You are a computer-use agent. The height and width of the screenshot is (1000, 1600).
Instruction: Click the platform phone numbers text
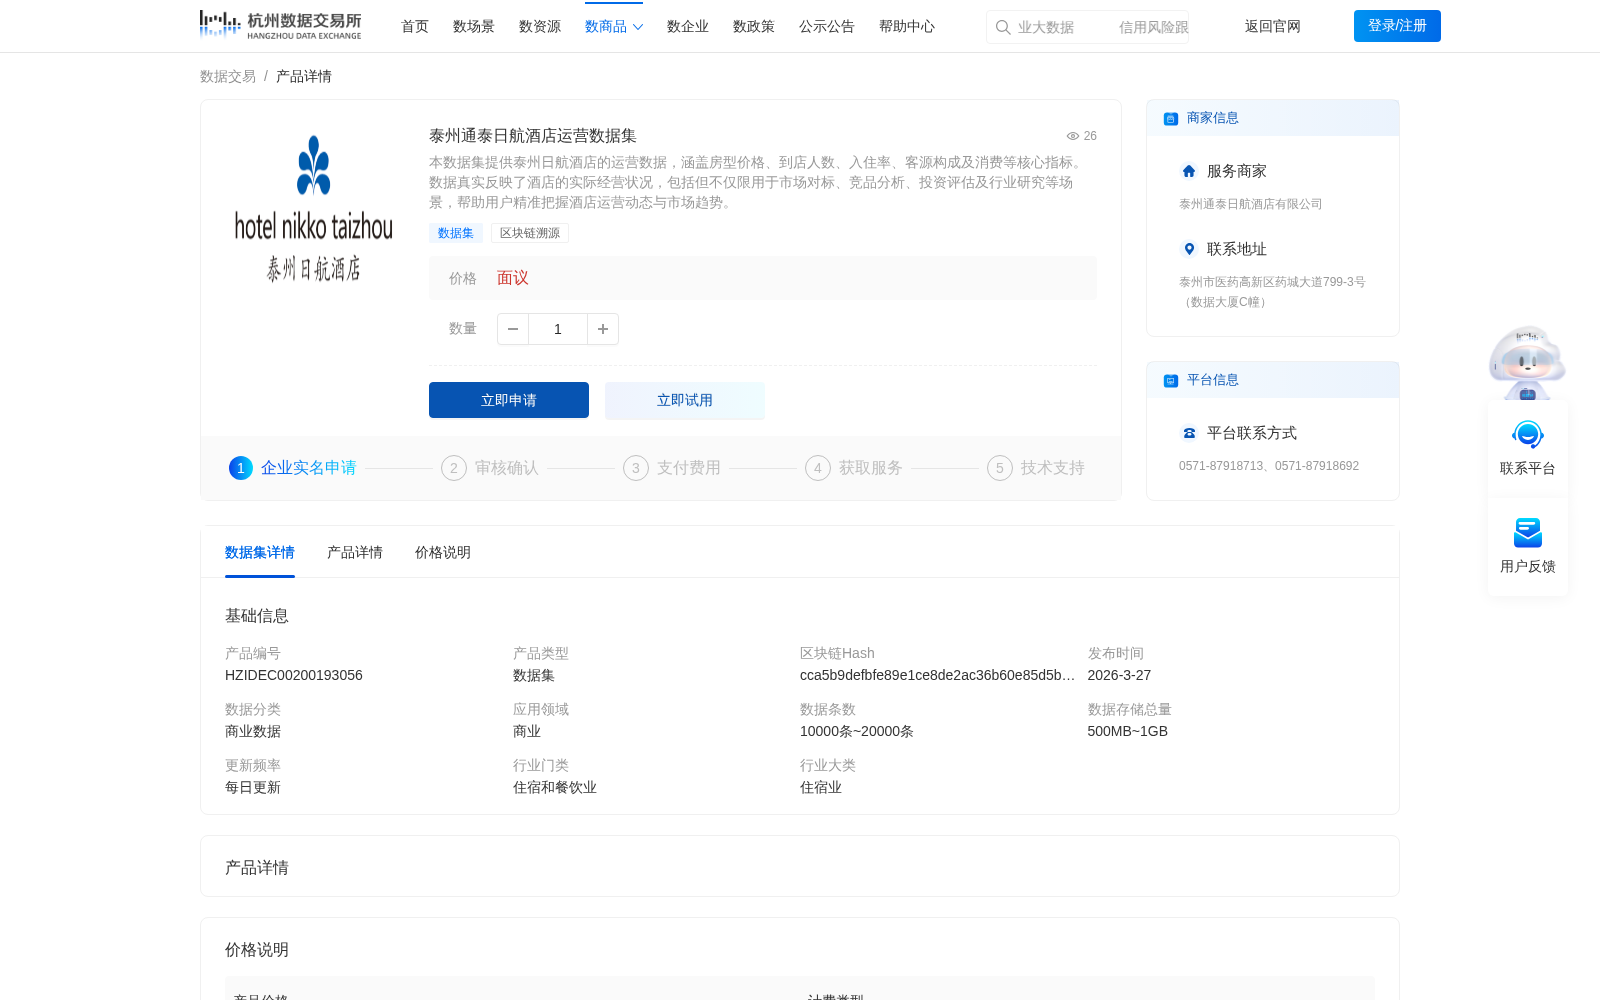pos(1269,466)
